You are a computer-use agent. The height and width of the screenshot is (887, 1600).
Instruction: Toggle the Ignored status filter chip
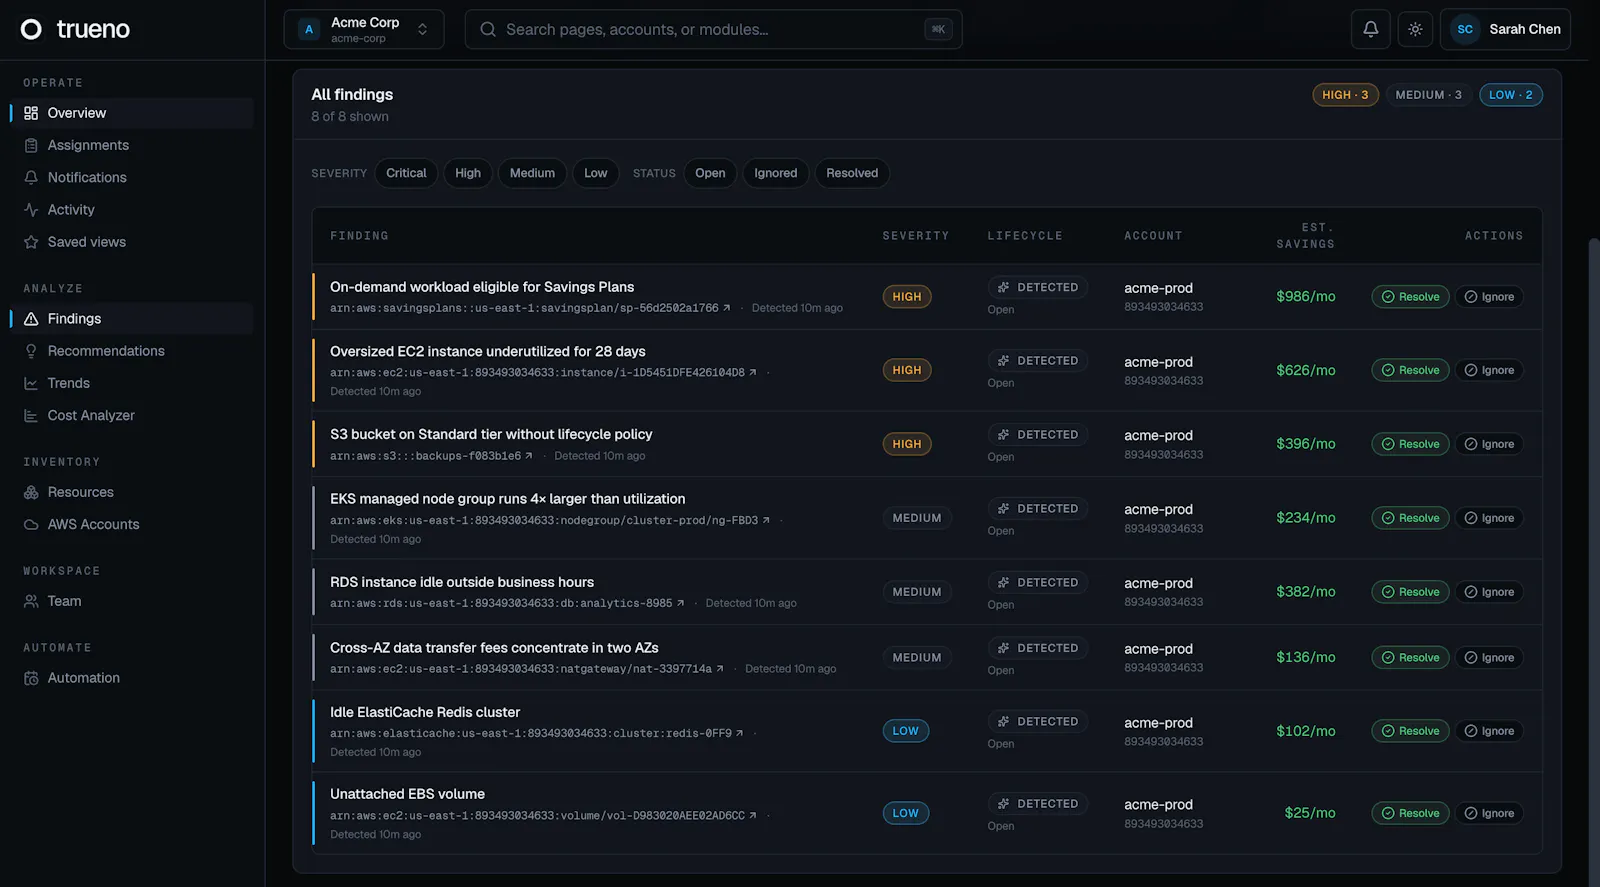(x=776, y=173)
